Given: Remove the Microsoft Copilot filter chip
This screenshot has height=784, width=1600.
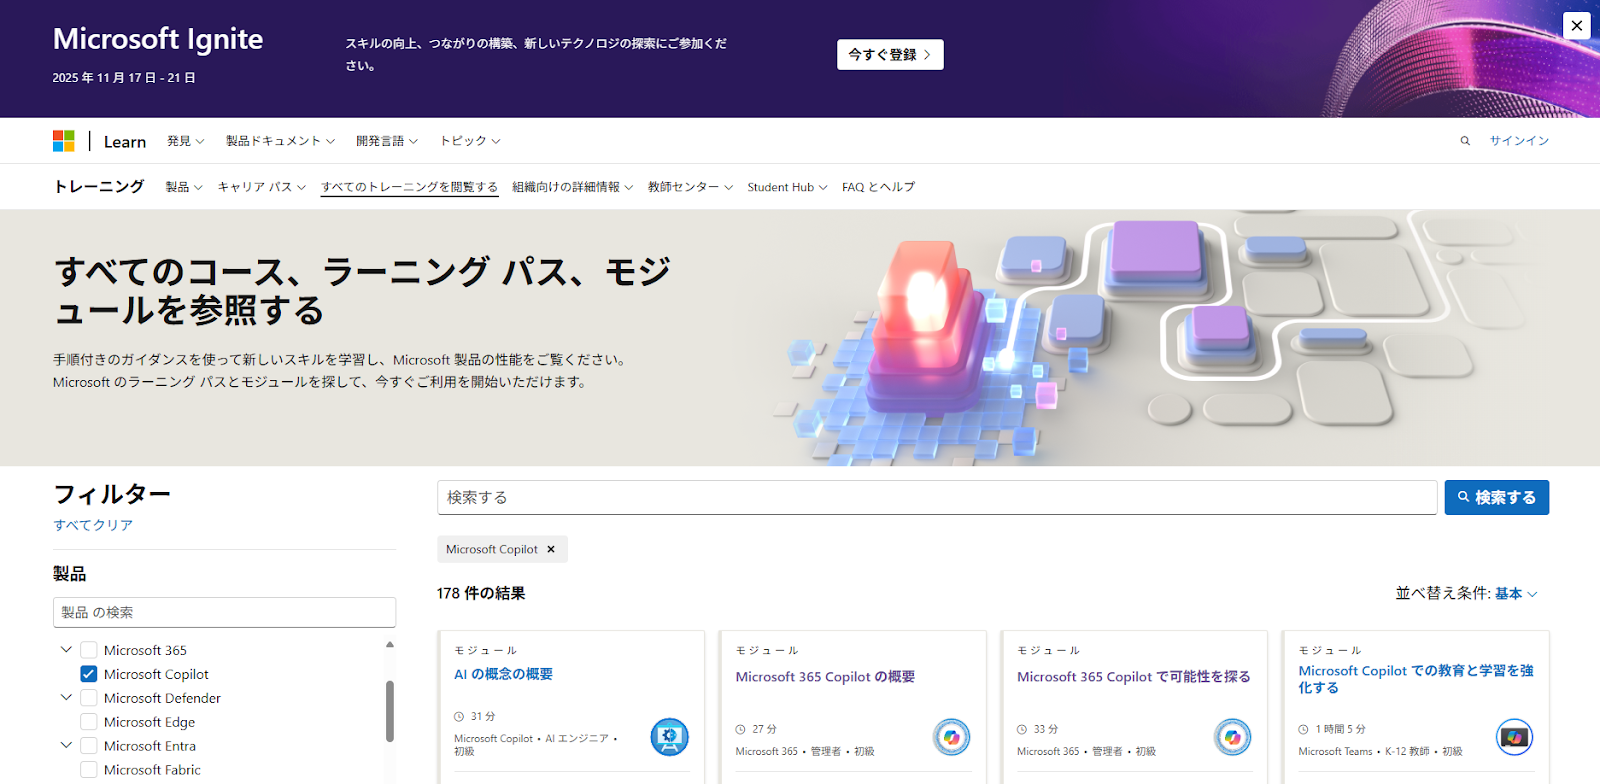Looking at the screenshot, I should tap(551, 549).
